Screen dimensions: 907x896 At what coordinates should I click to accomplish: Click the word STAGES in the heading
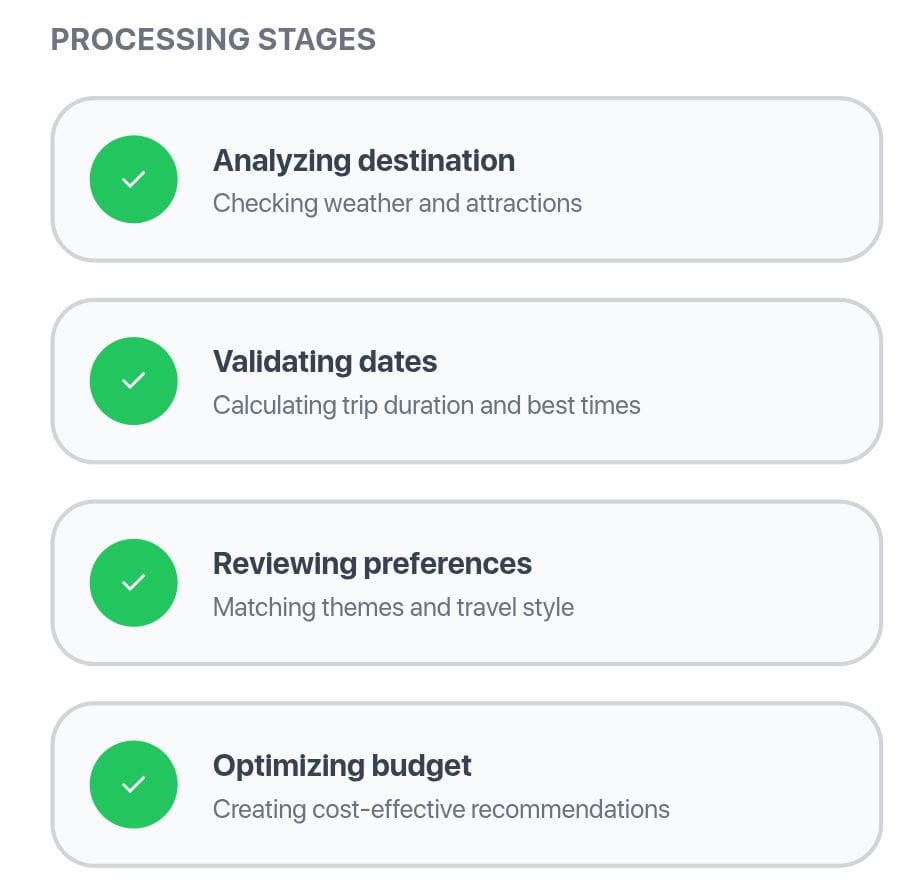(x=316, y=40)
